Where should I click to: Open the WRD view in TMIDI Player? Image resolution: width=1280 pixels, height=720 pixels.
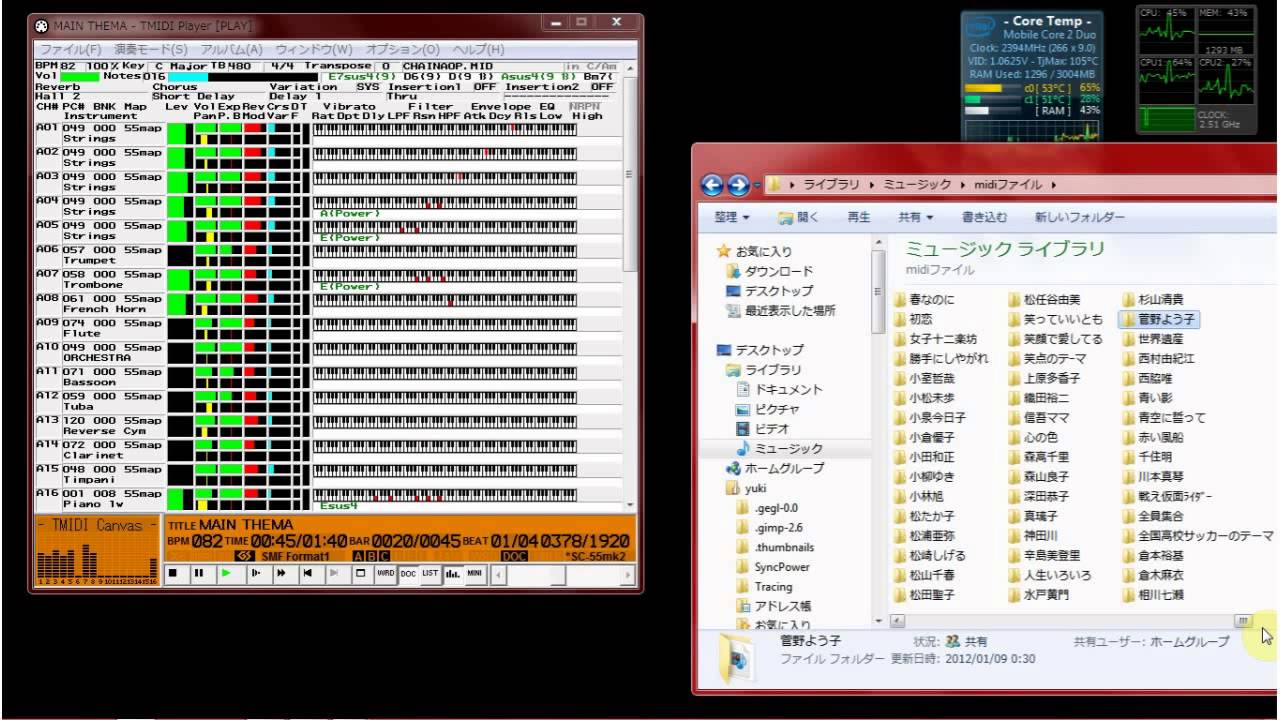(x=386, y=573)
